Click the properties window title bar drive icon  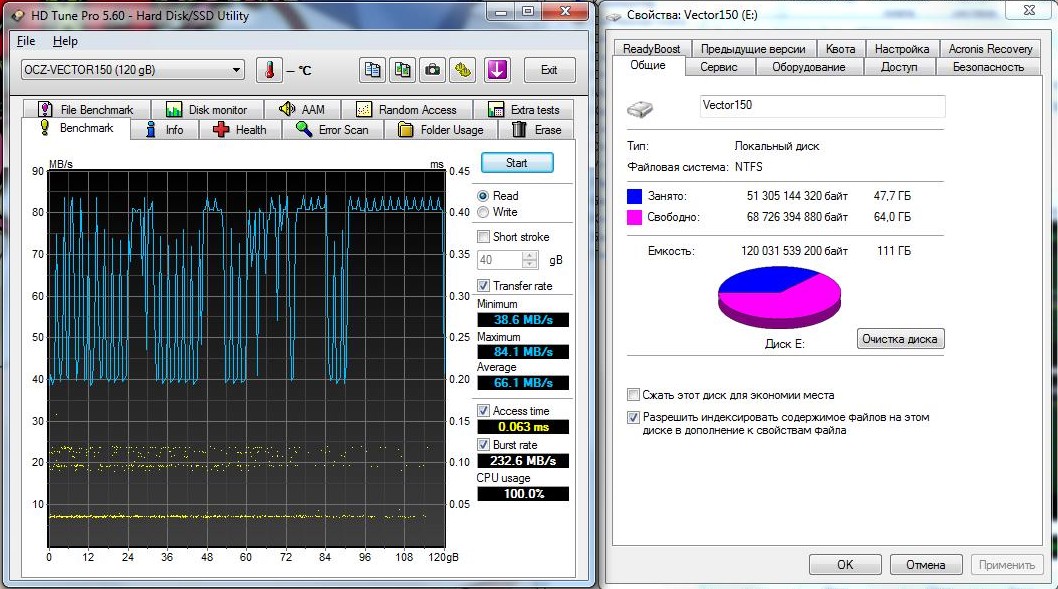(613, 16)
